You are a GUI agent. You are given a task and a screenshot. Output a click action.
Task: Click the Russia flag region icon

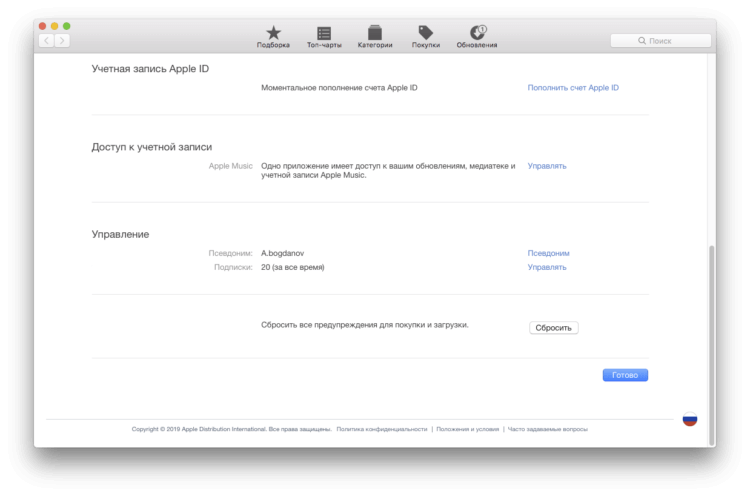[x=690, y=419]
